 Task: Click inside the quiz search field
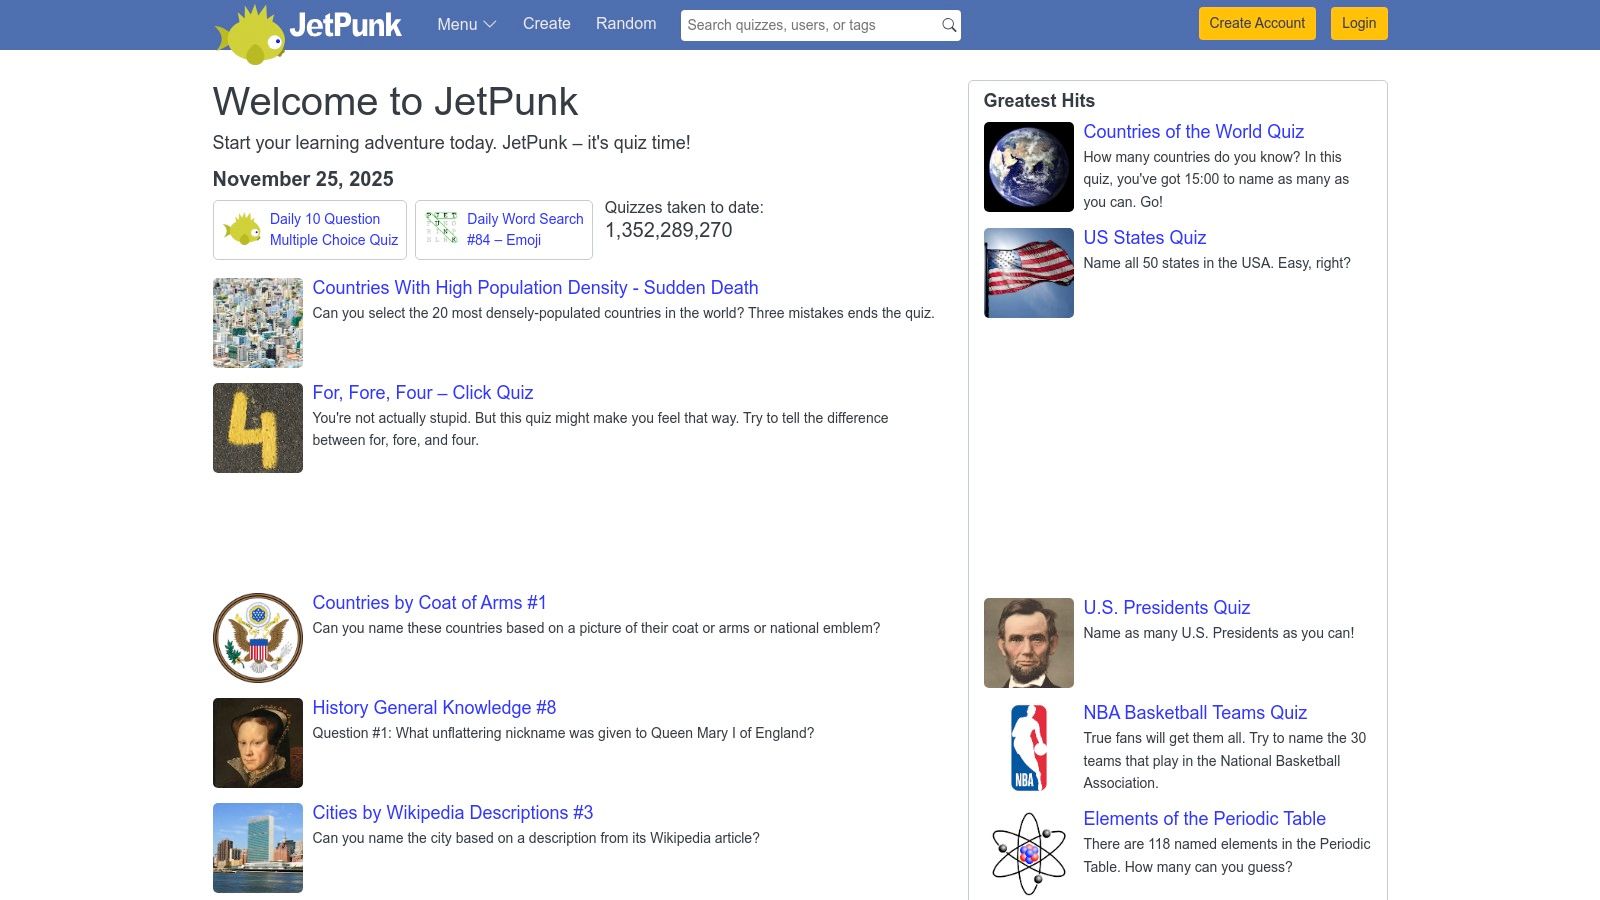point(800,24)
